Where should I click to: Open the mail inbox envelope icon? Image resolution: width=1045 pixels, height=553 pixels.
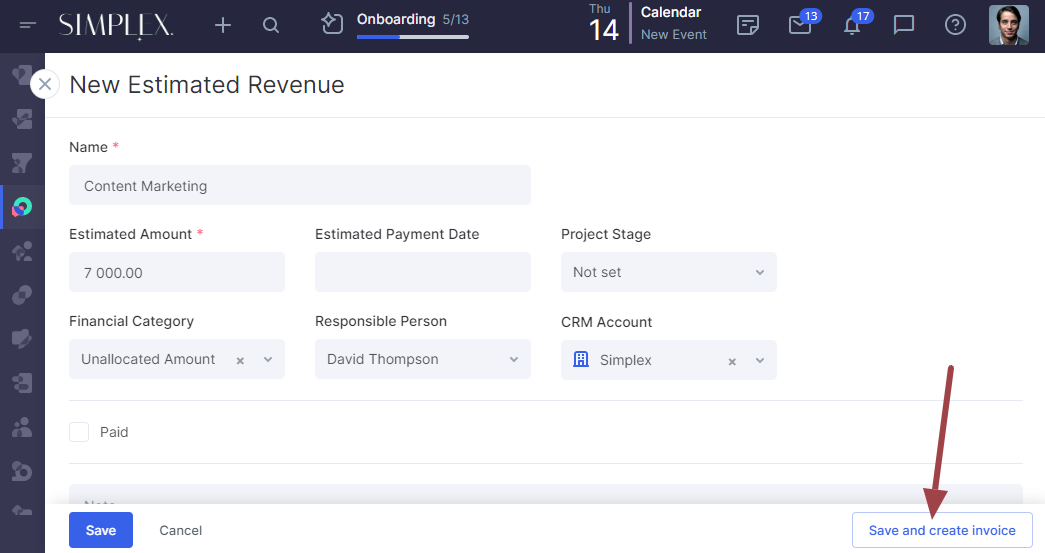800,25
